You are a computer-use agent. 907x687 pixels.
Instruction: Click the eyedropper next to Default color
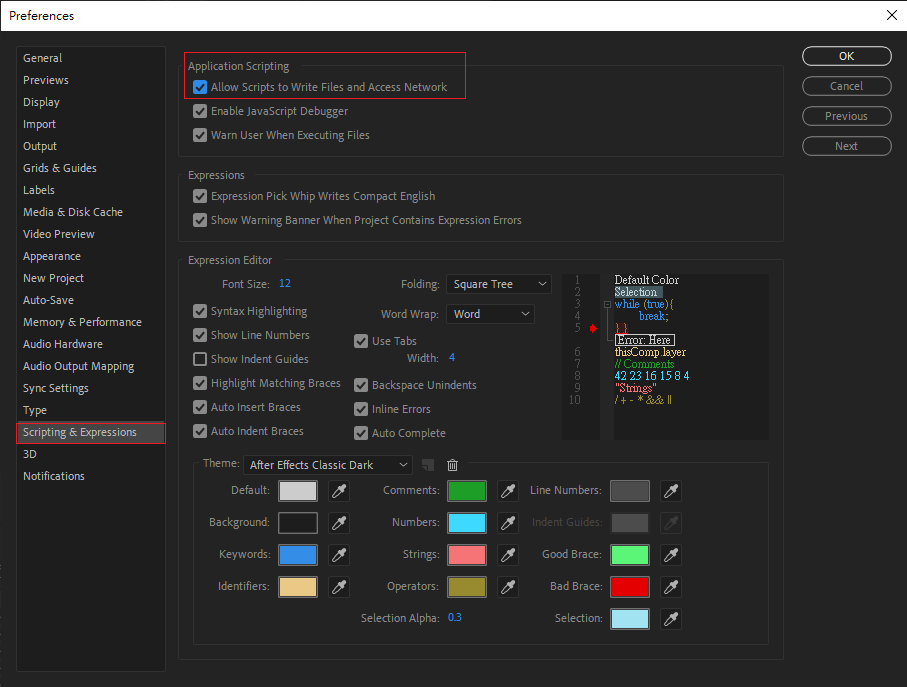click(339, 491)
